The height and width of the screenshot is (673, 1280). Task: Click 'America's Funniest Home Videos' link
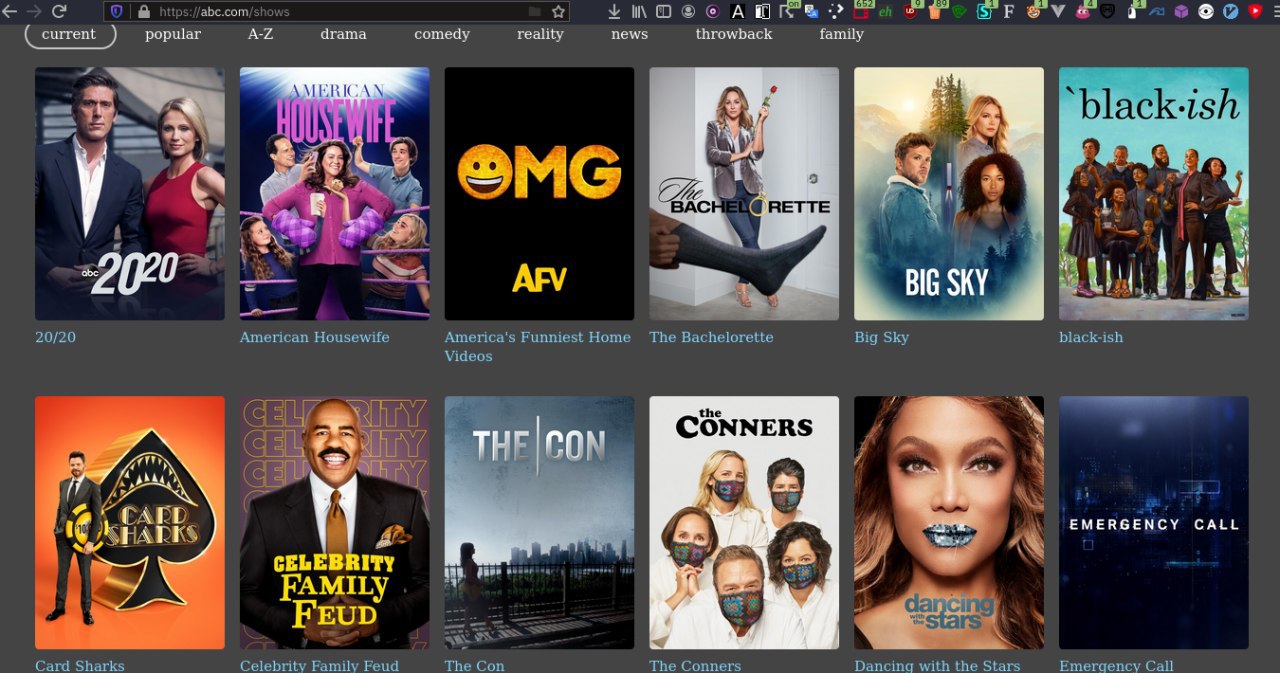(x=538, y=347)
